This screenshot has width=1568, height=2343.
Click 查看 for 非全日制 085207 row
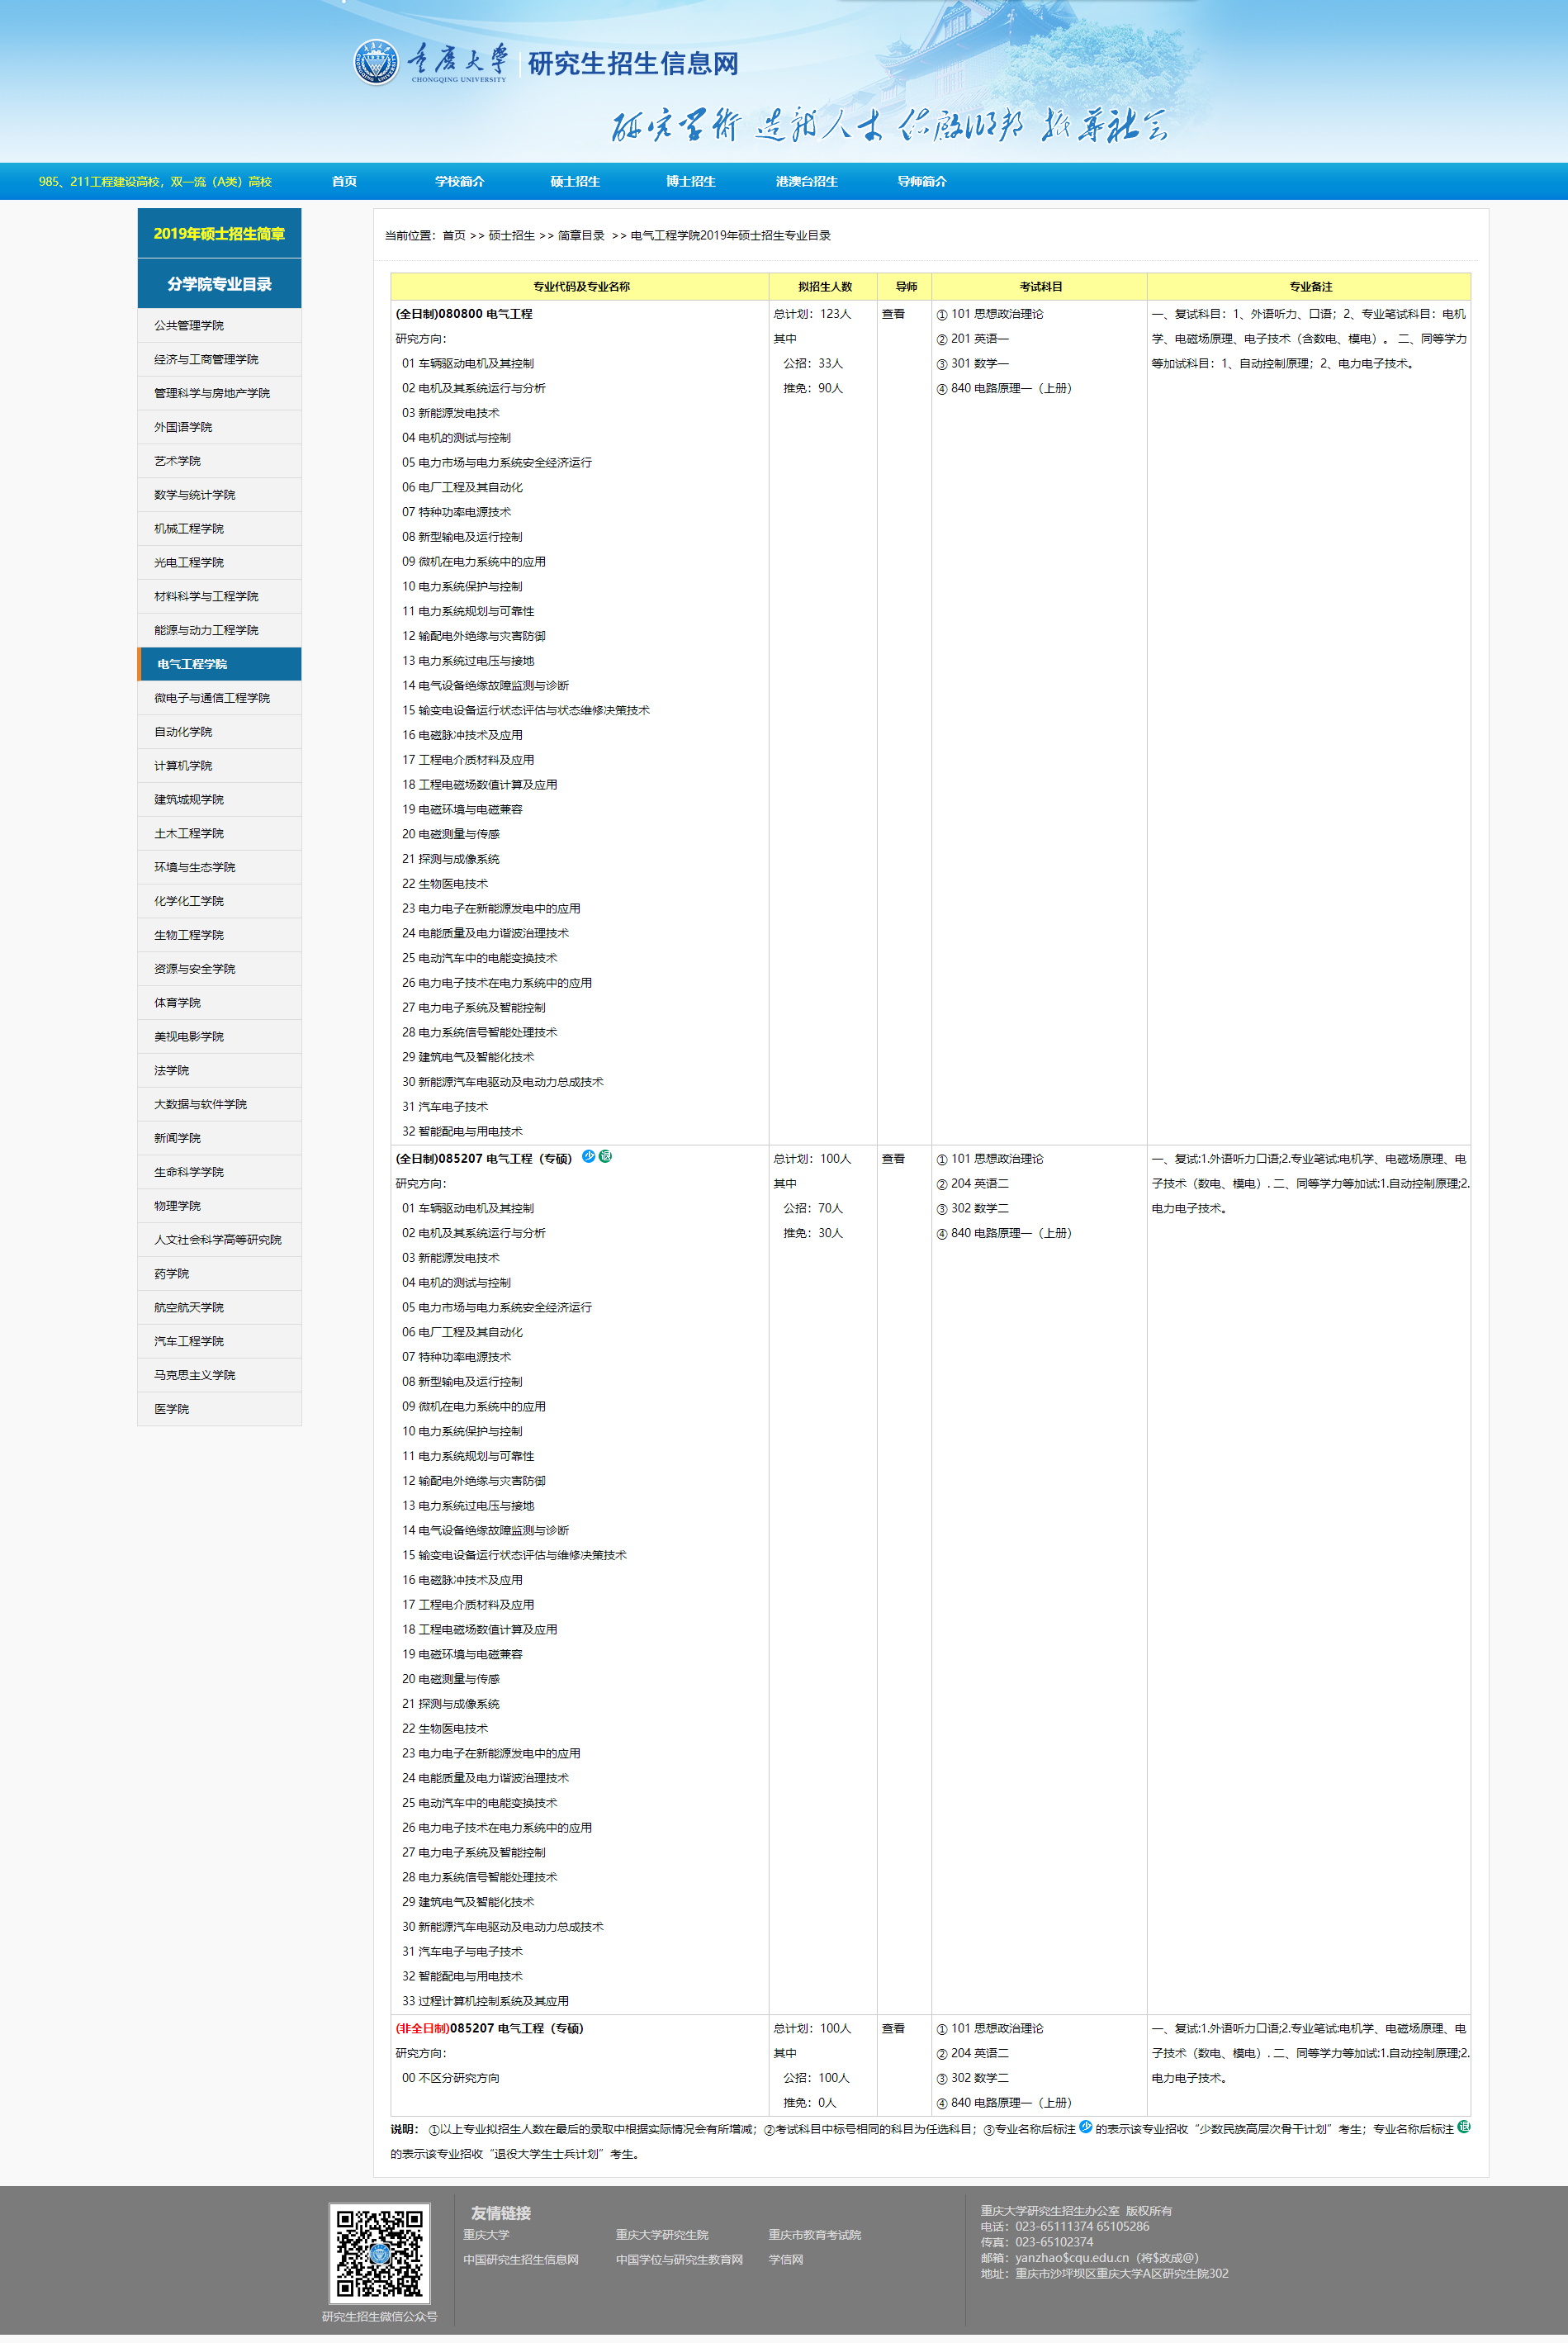click(x=893, y=2028)
